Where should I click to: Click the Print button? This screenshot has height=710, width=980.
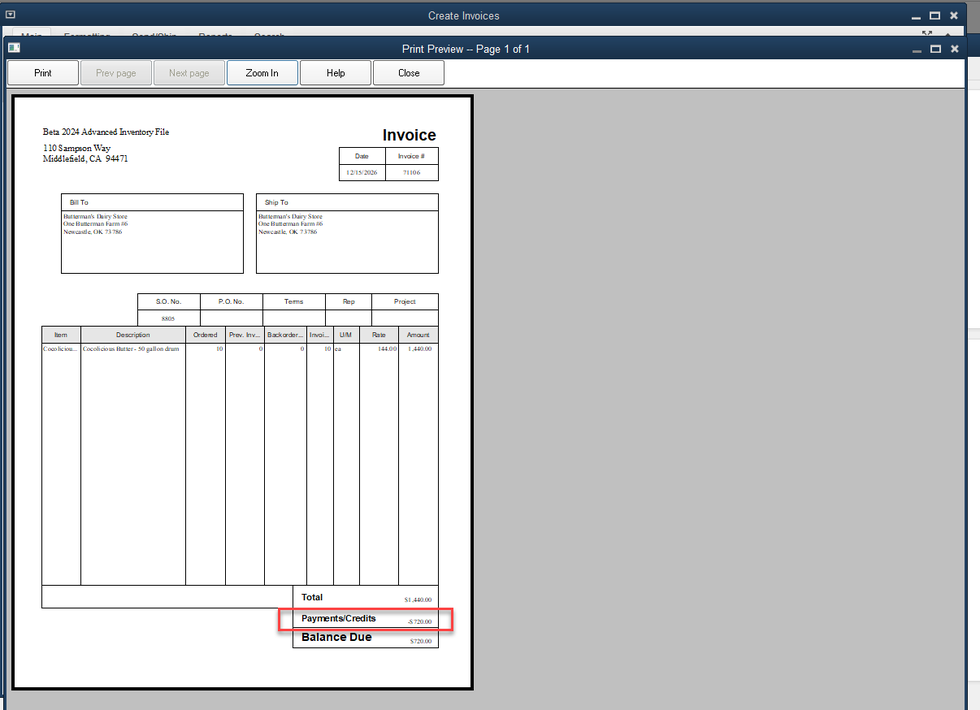[x=43, y=73]
